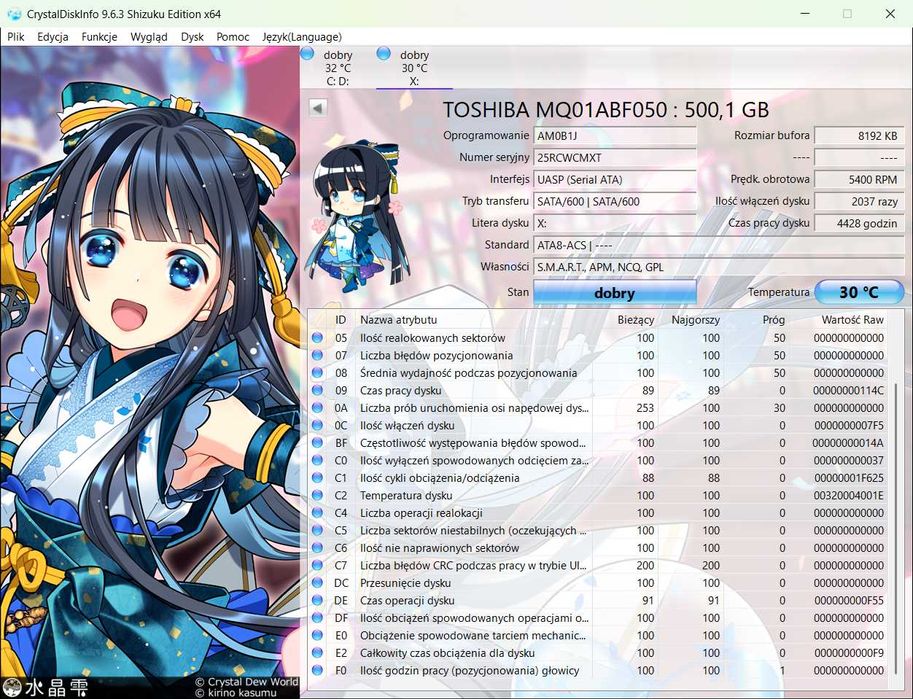
Task: Click status orb of attribute F0
Action: 317,670
